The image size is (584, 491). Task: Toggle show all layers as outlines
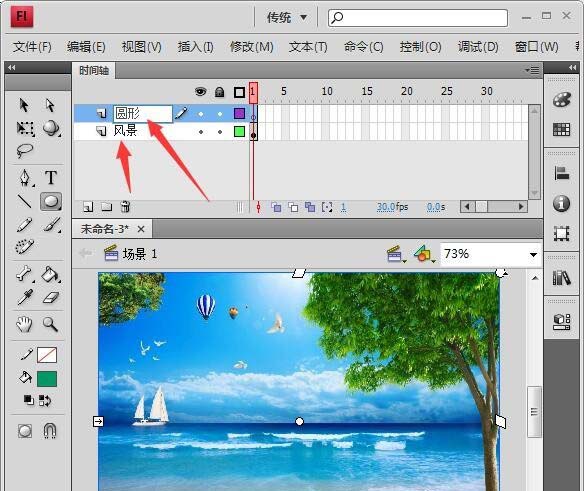pyautogui.click(x=239, y=92)
